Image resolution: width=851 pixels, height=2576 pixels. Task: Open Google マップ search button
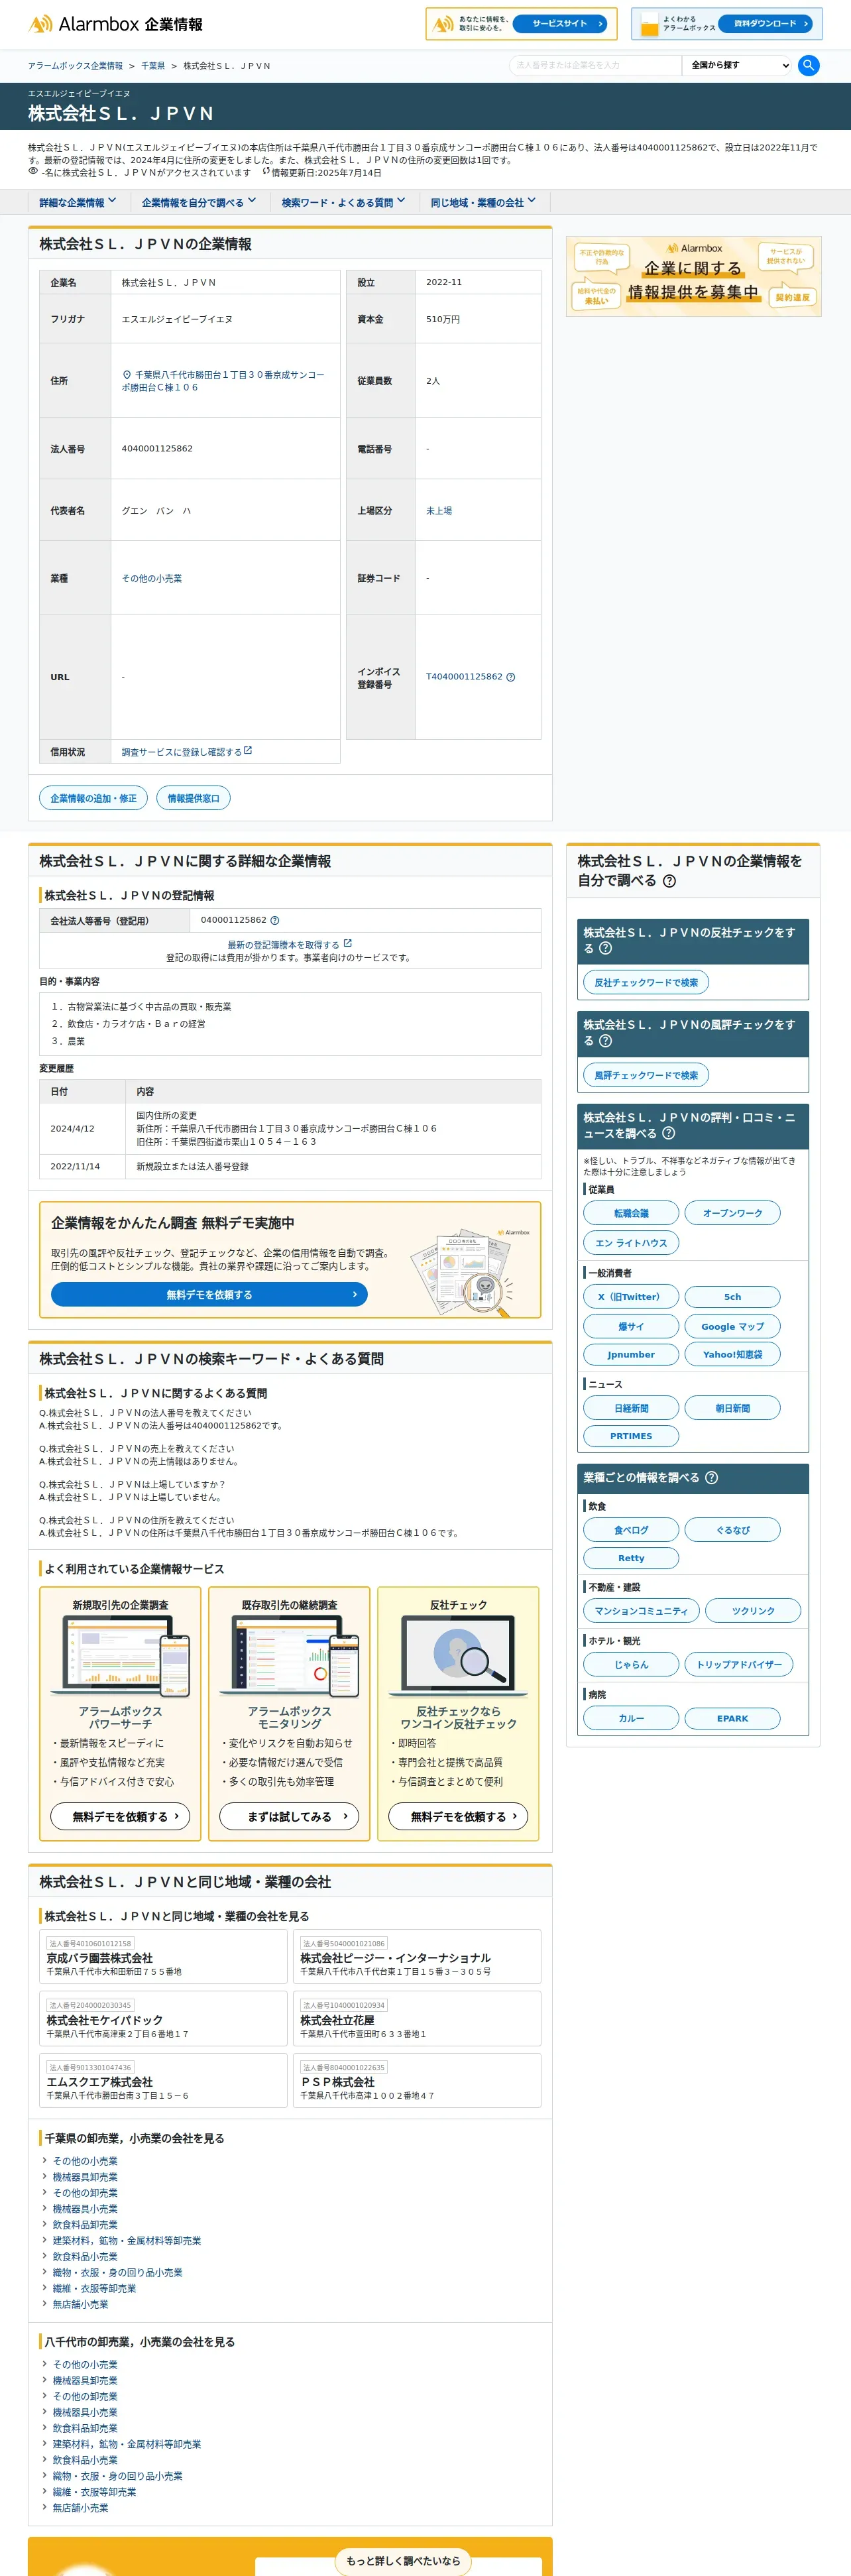point(732,1326)
